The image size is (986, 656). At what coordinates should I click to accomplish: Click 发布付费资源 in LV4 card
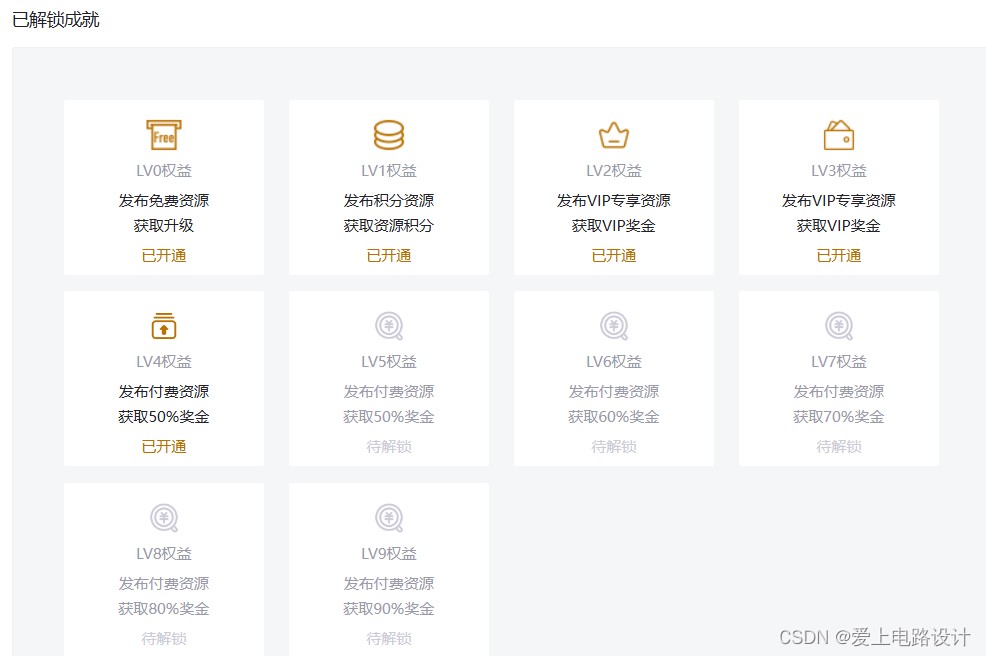[x=163, y=392]
